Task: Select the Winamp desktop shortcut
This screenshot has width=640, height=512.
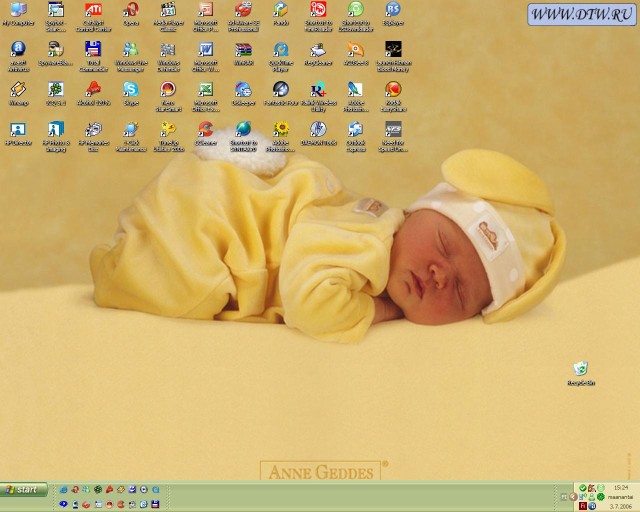Action: point(18,93)
